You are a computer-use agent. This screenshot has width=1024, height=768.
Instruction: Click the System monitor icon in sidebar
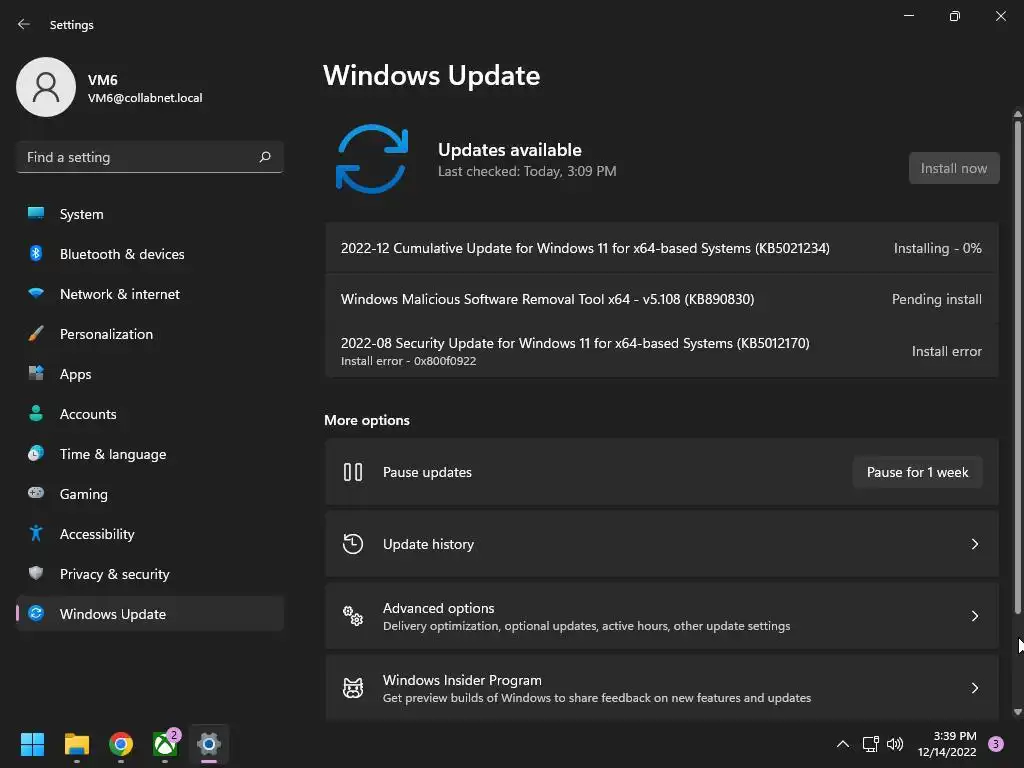(x=36, y=213)
